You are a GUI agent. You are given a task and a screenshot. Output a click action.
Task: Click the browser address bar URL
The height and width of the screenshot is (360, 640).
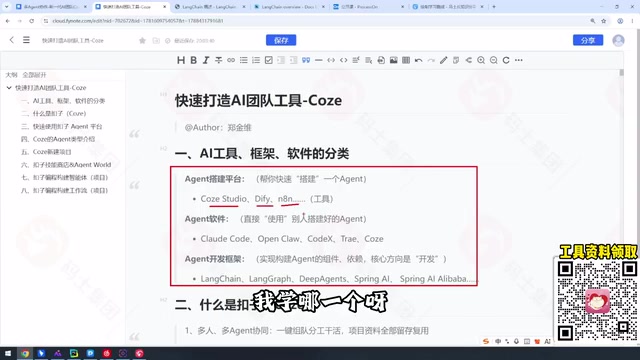138,21
